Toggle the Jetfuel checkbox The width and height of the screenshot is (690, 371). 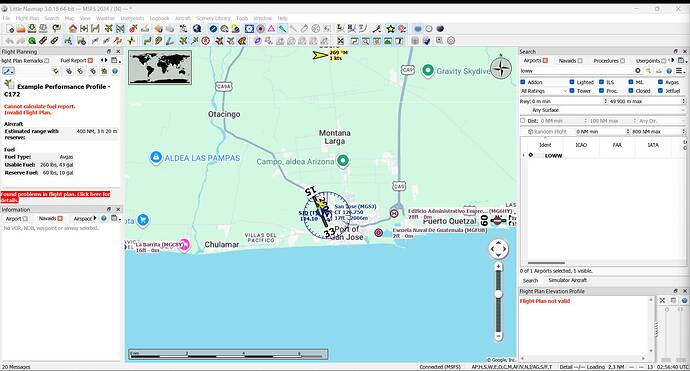click(660, 91)
